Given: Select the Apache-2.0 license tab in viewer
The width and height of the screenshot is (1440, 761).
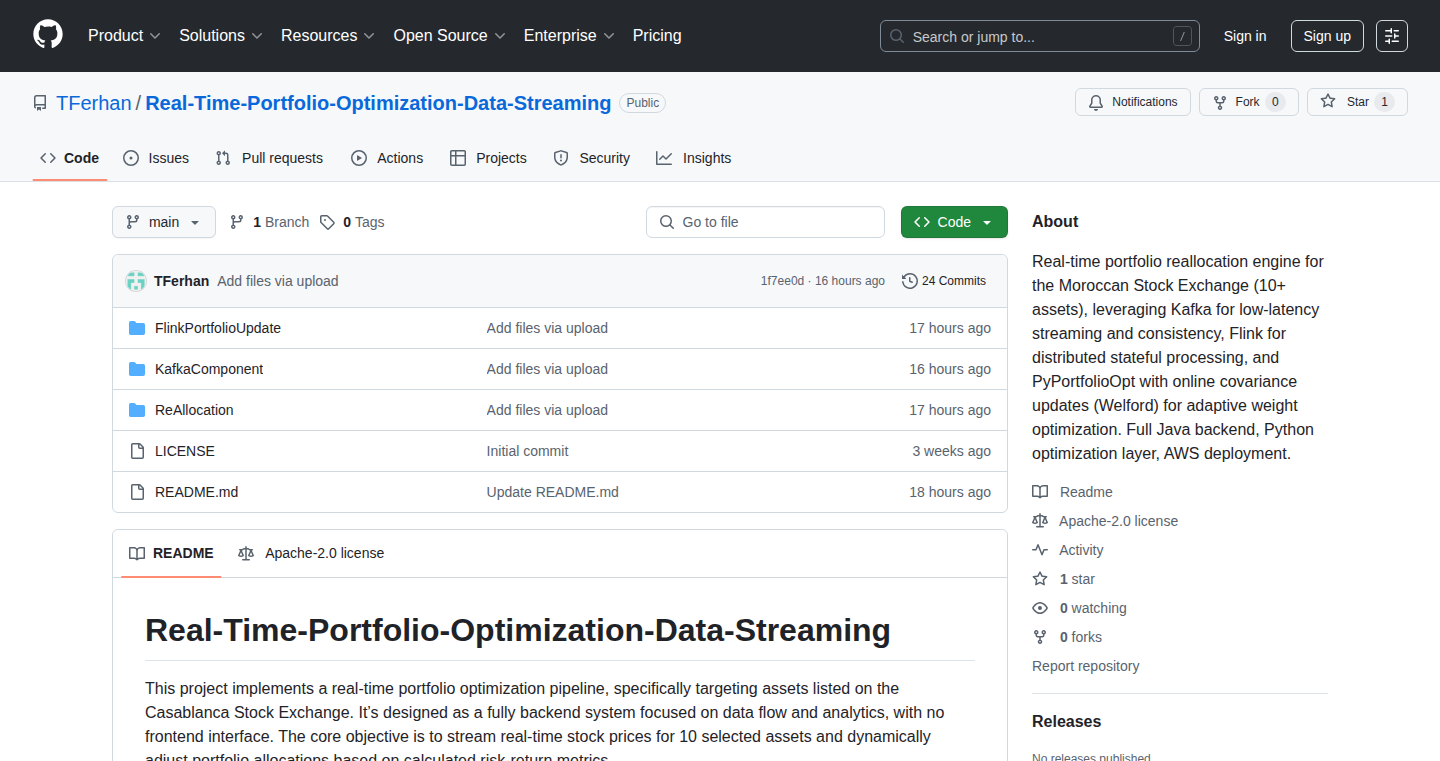Looking at the screenshot, I should pyautogui.click(x=311, y=553).
